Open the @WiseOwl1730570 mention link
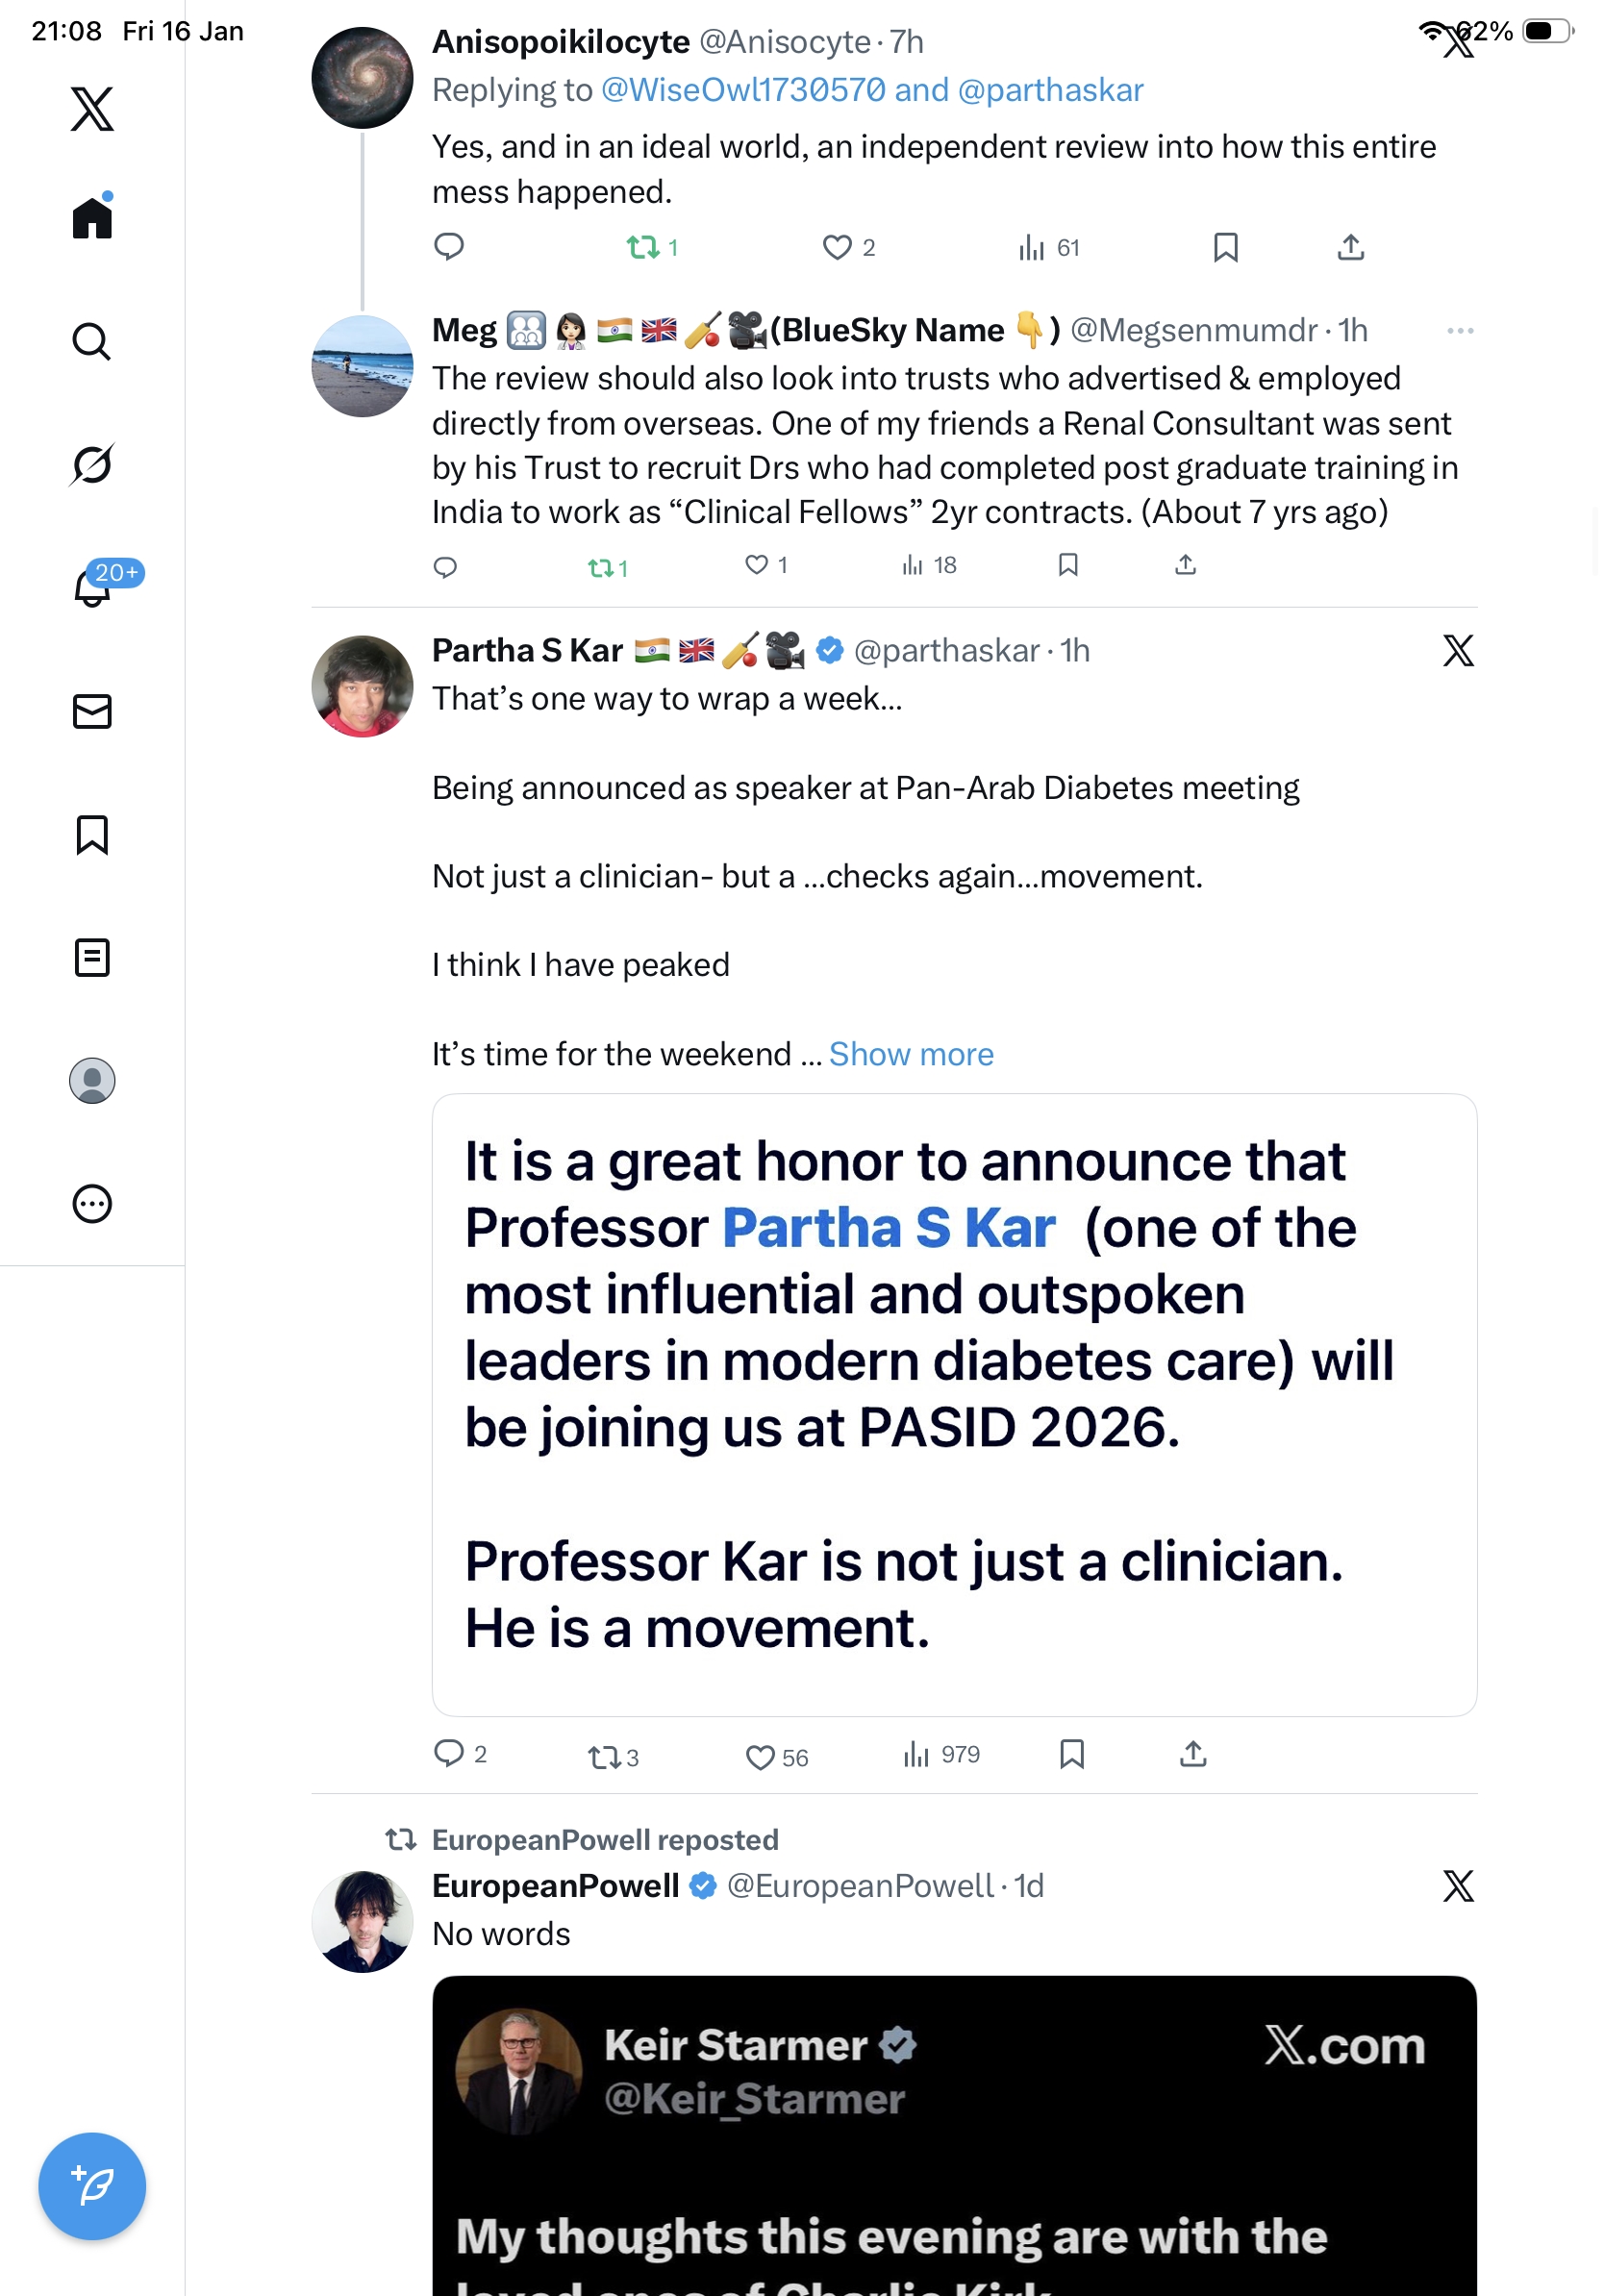Viewport: 1604px width, 2296px height. 743,90
